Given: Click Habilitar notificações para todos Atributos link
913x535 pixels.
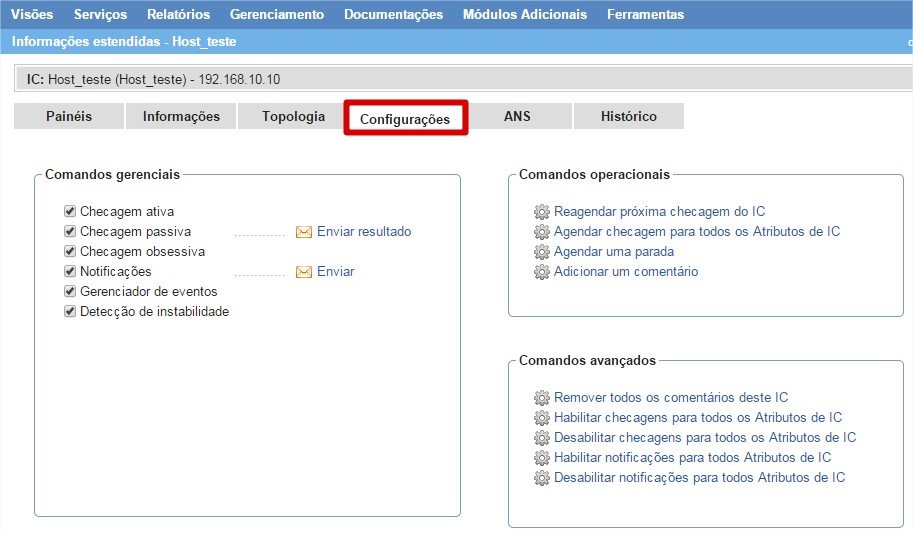Looking at the screenshot, I should [692, 458].
